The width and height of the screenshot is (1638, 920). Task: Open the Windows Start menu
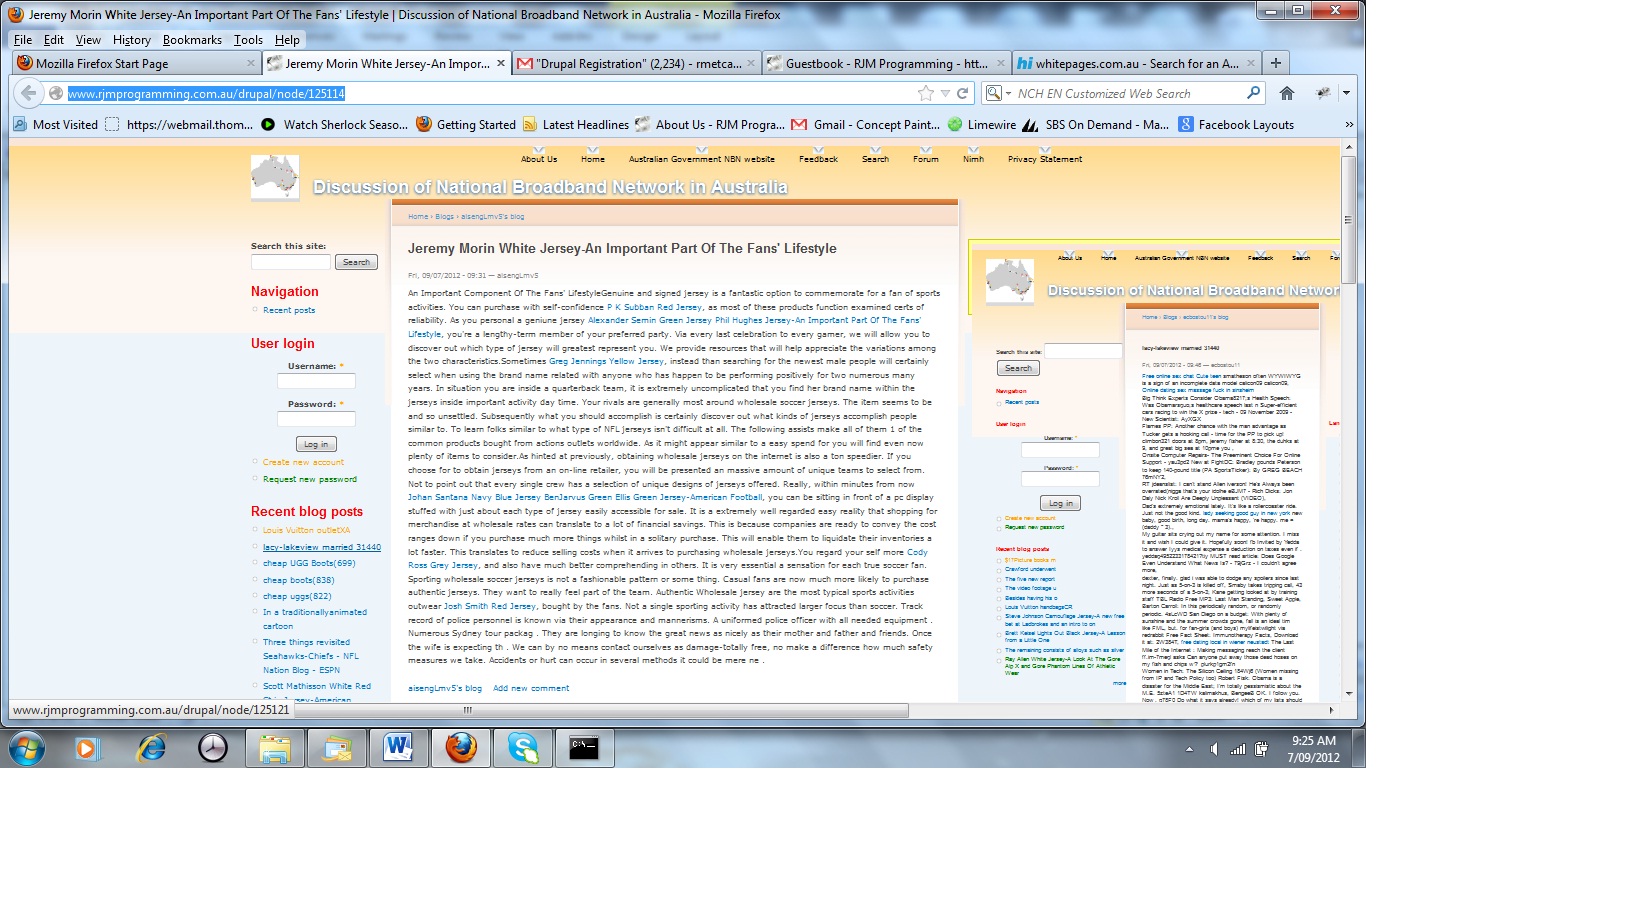tap(27, 747)
